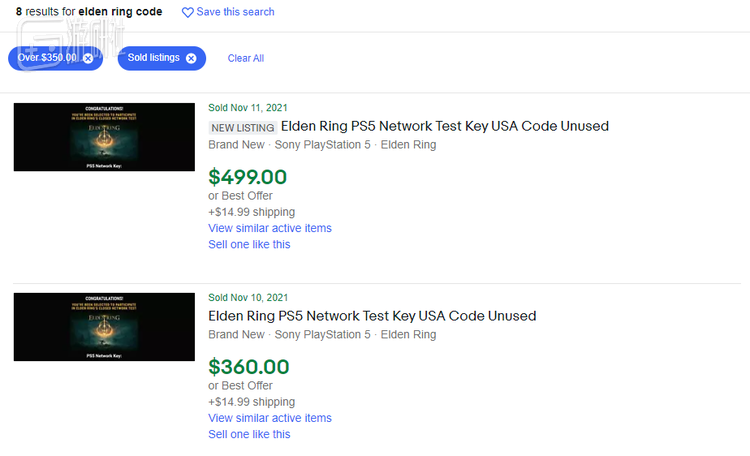
Task: Remove the Sold listings filter via its X icon
Action: click(191, 58)
